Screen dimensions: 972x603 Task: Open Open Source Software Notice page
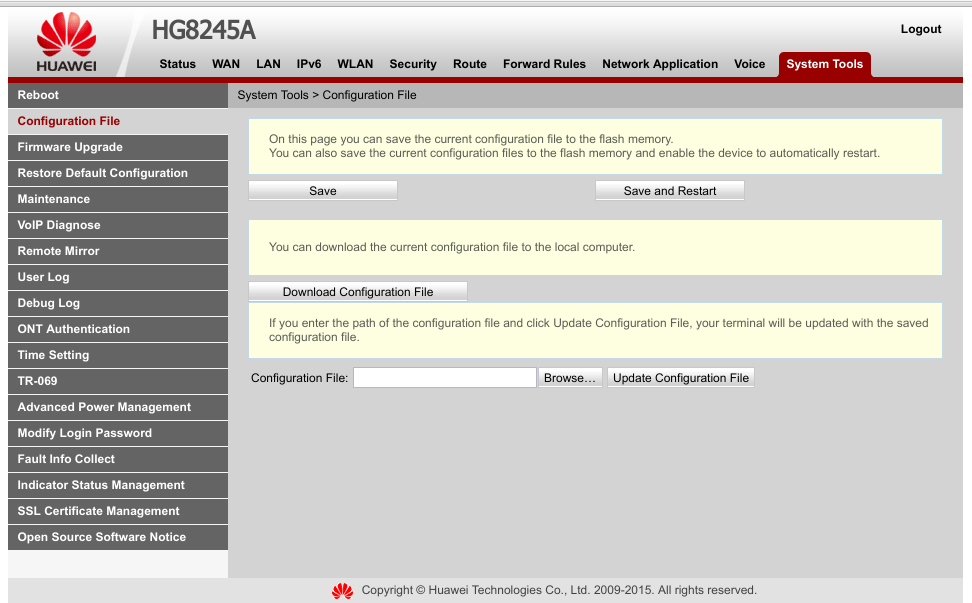point(118,538)
